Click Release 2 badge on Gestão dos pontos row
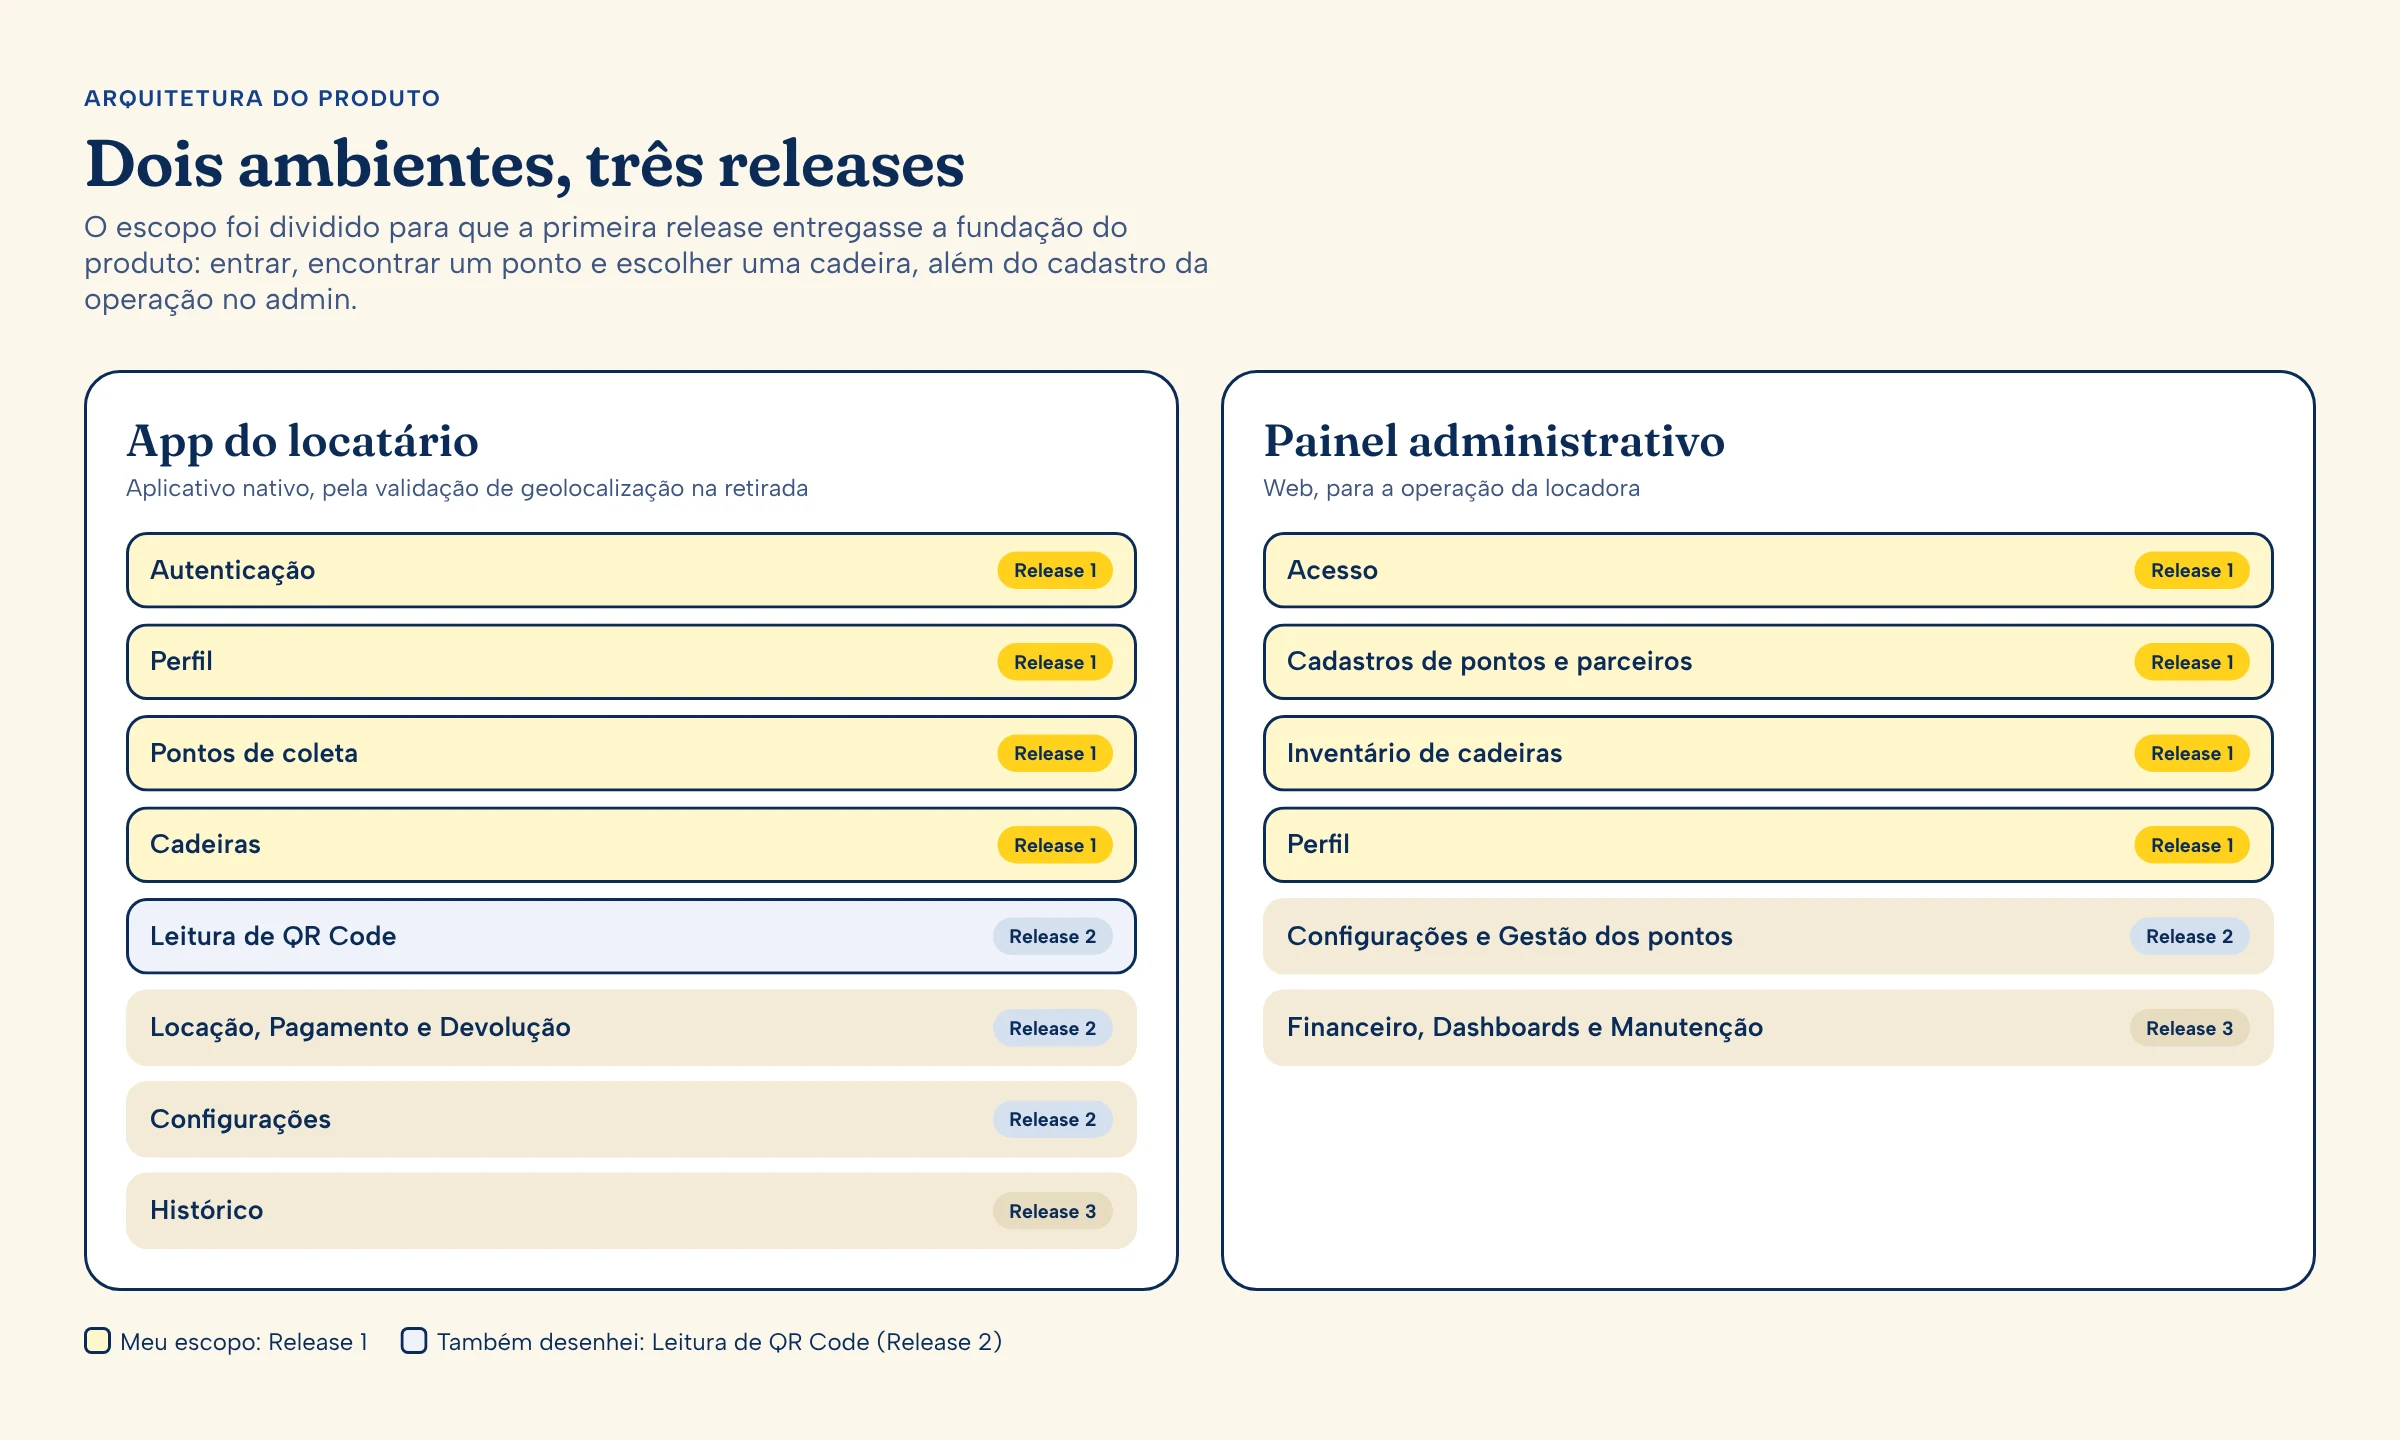Viewport: 2400px width, 1440px height. pyautogui.click(x=2189, y=936)
